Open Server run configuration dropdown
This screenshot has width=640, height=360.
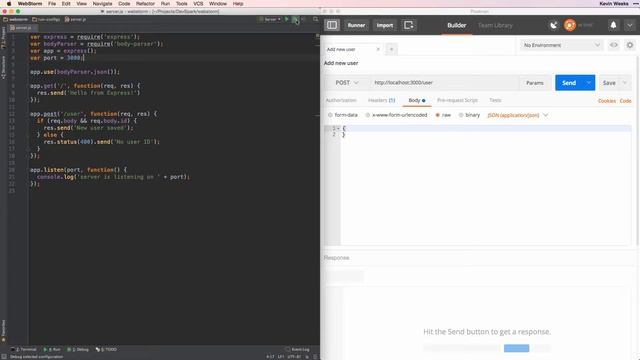click(x=270, y=19)
